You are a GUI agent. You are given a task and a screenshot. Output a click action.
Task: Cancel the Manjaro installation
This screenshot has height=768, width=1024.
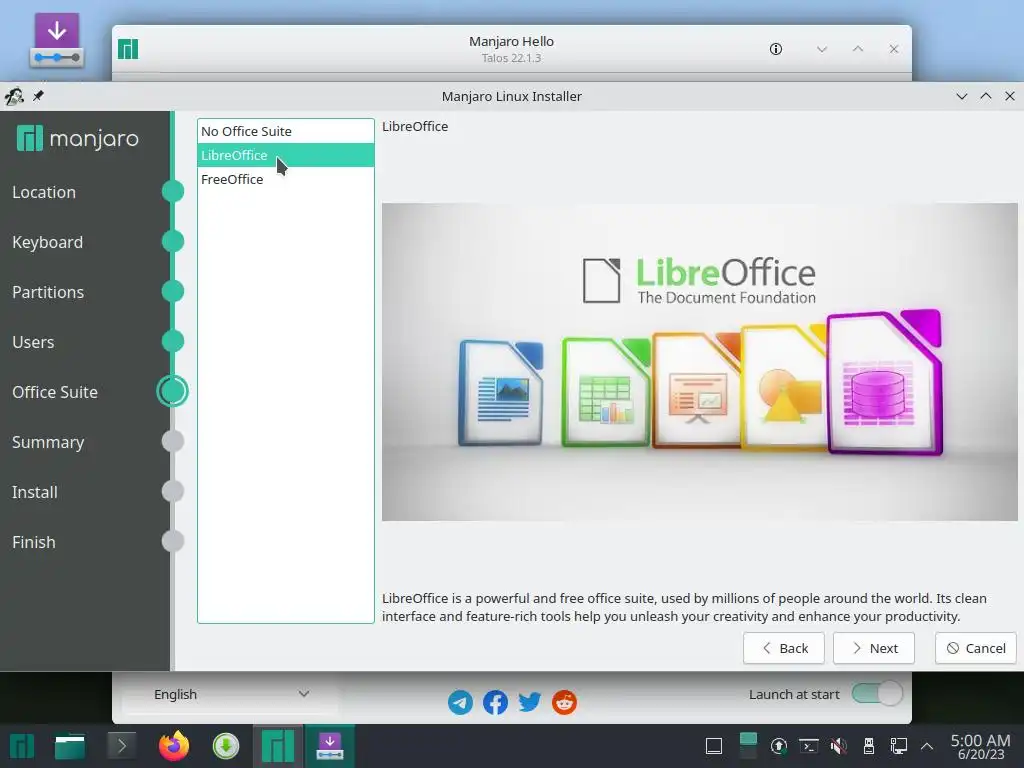[975, 648]
